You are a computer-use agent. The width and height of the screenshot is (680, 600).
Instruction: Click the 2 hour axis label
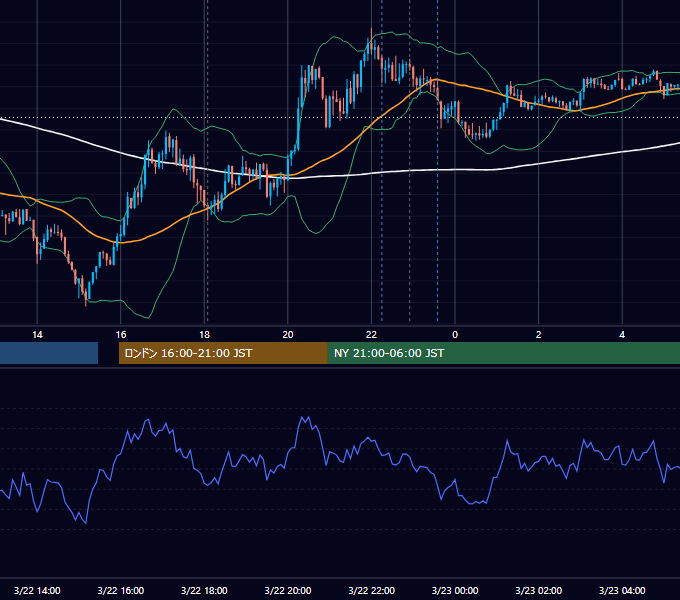pyautogui.click(x=539, y=335)
